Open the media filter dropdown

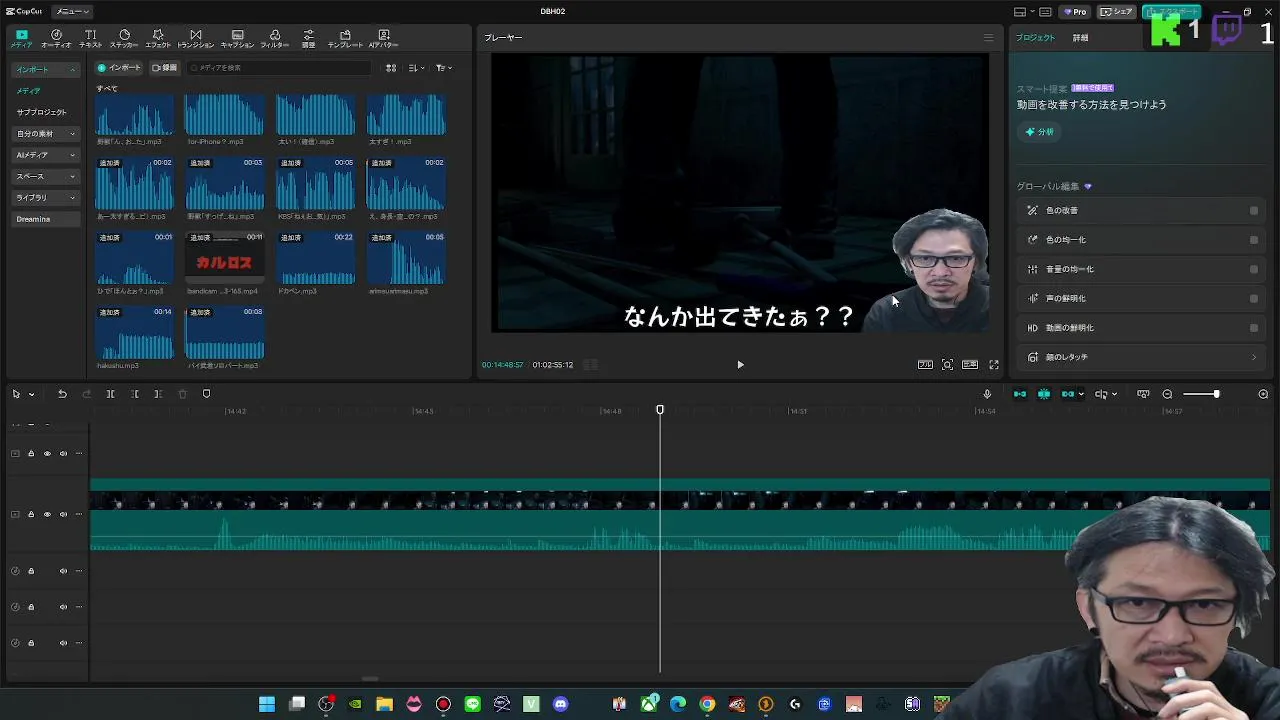click(x=444, y=68)
